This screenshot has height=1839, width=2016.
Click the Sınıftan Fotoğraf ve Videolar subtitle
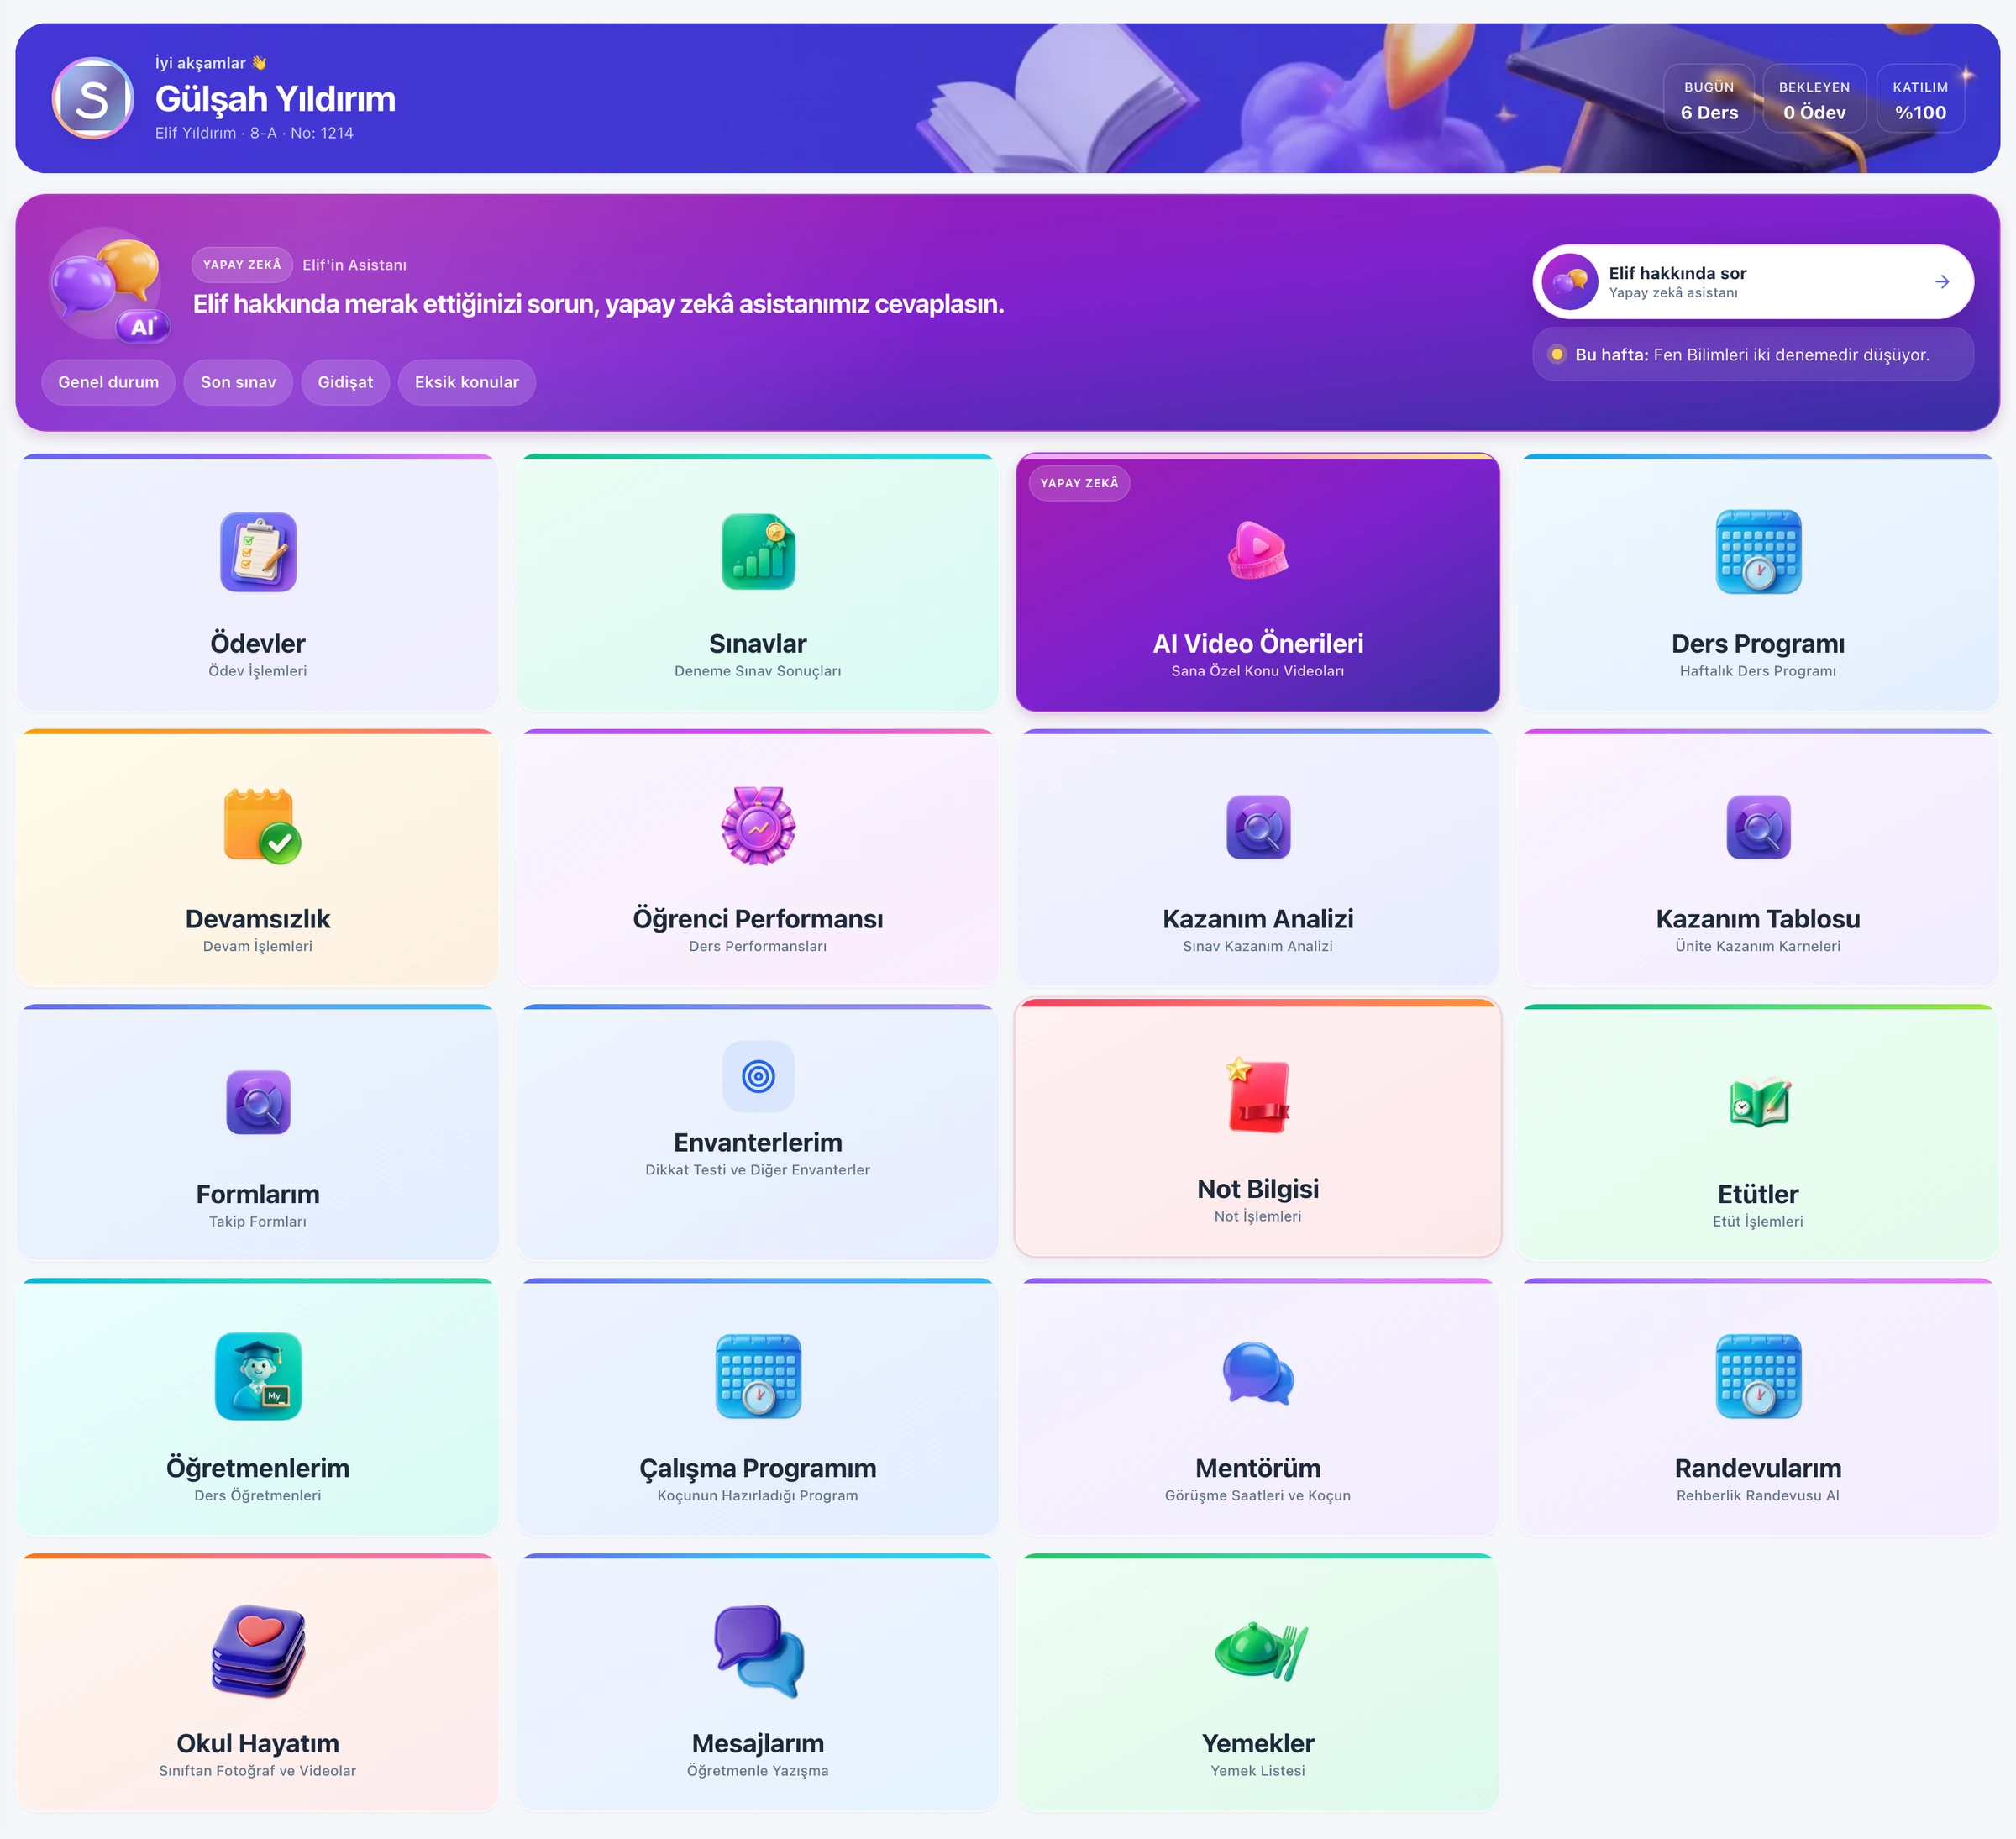[258, 1771]
